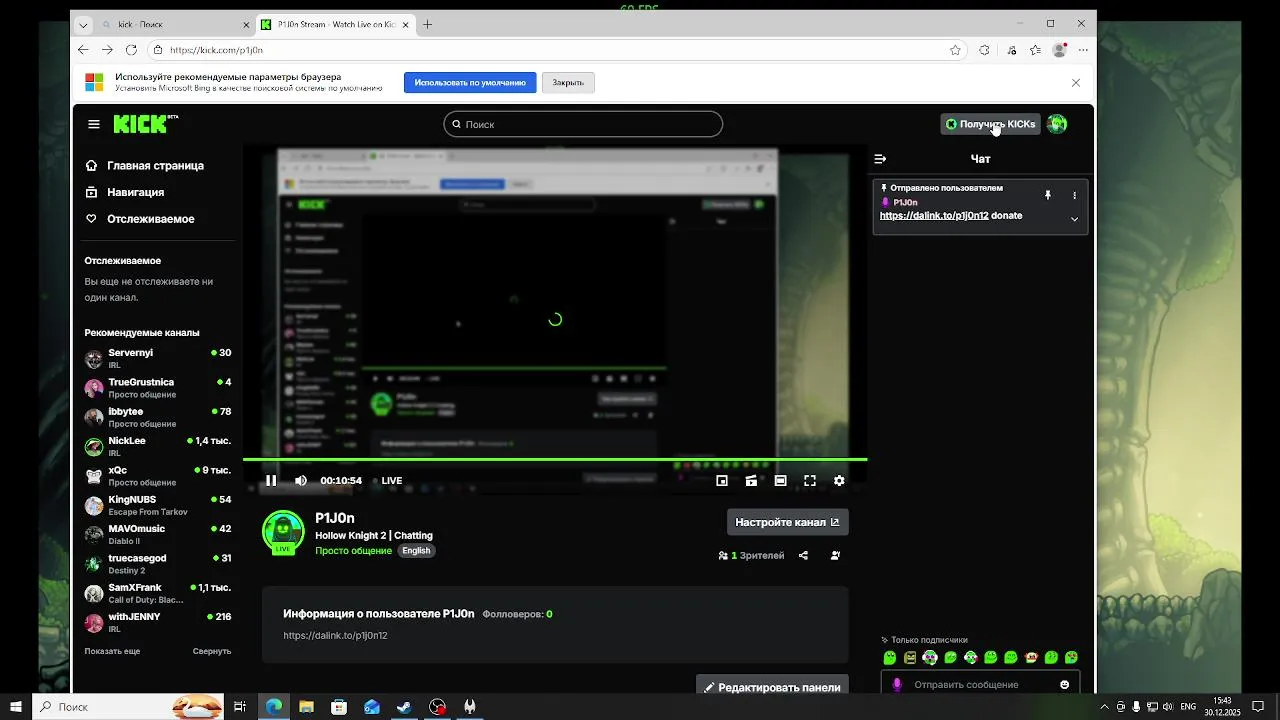Insert the first green emote in the chat row
This screenshot has height=720, width=1280.
coord(890,658)
